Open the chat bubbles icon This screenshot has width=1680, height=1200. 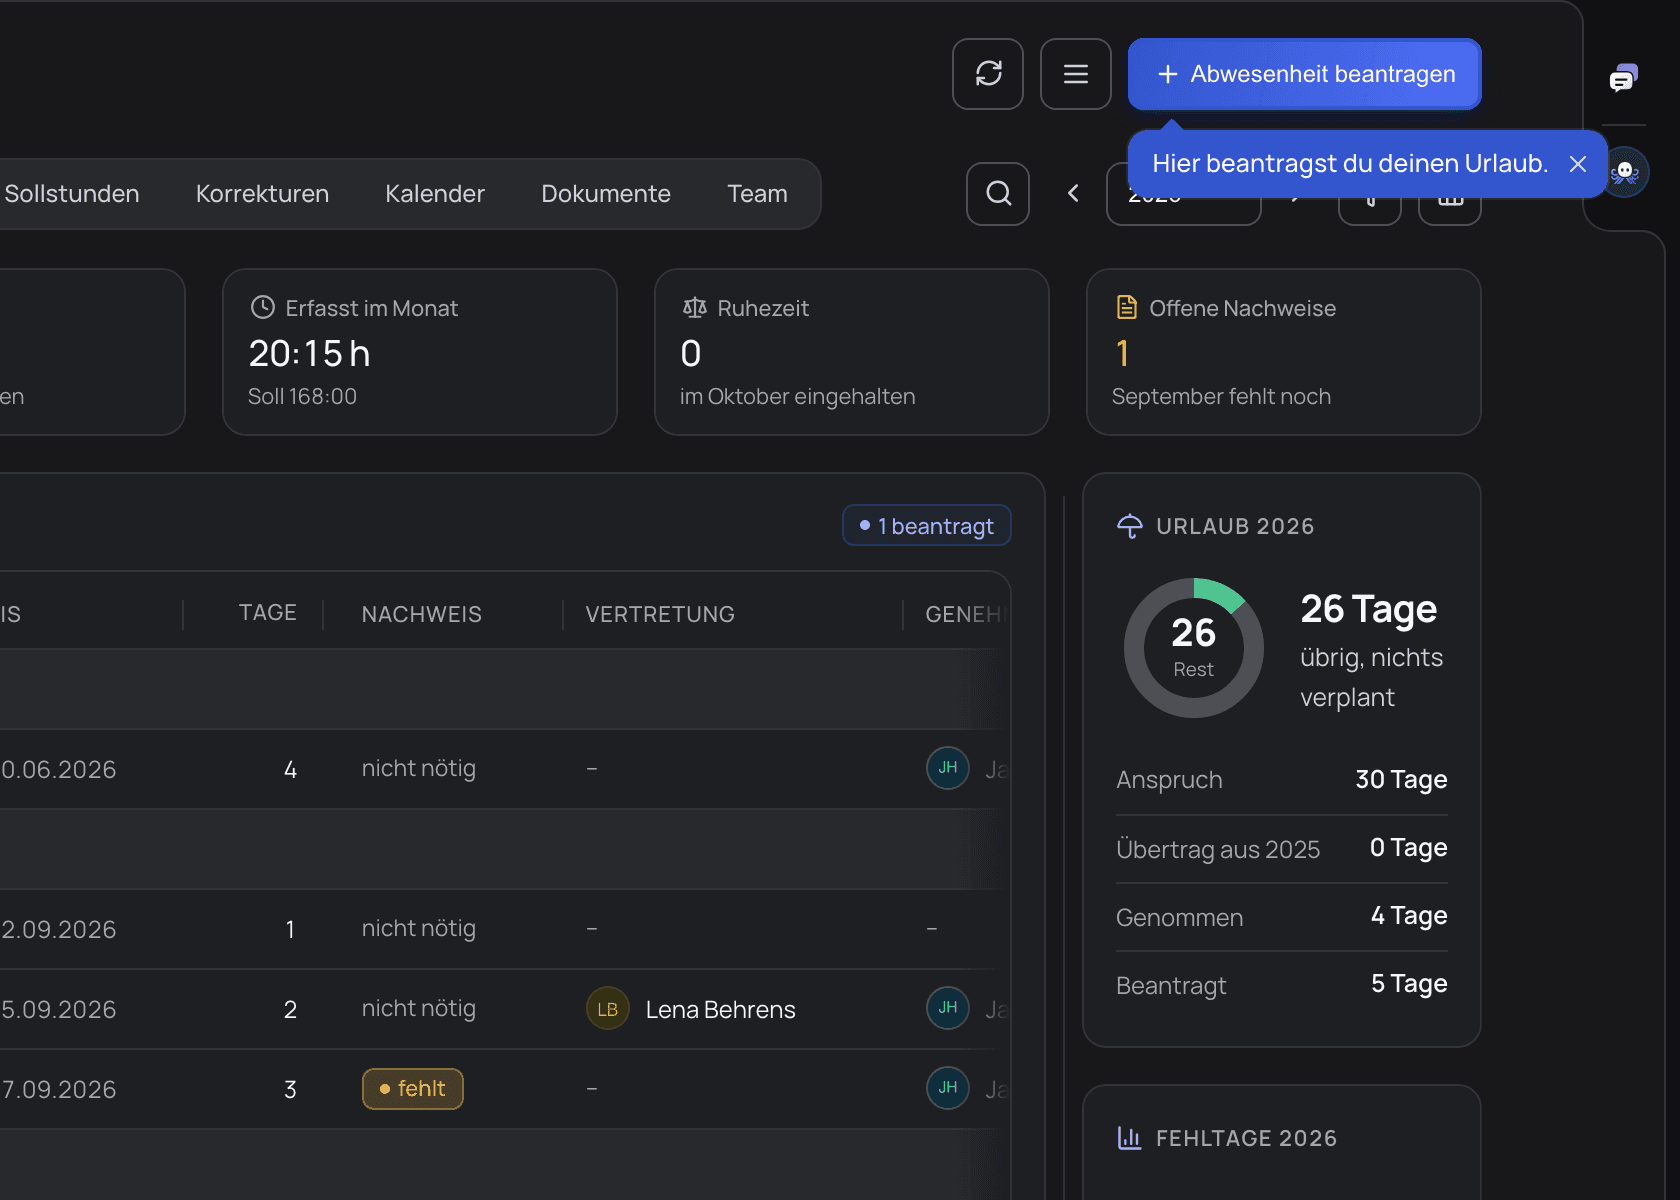(x=1624, y=77)
